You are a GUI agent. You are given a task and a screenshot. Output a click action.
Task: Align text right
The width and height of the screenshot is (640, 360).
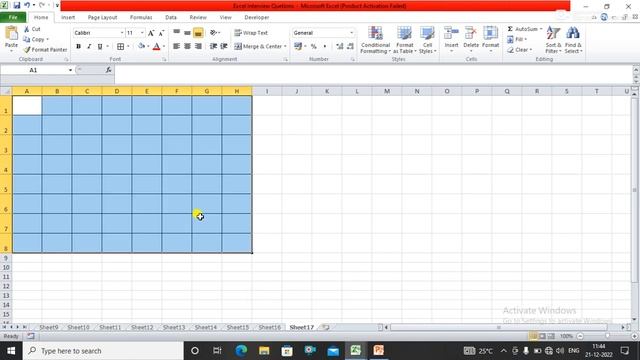click(198, 47)
